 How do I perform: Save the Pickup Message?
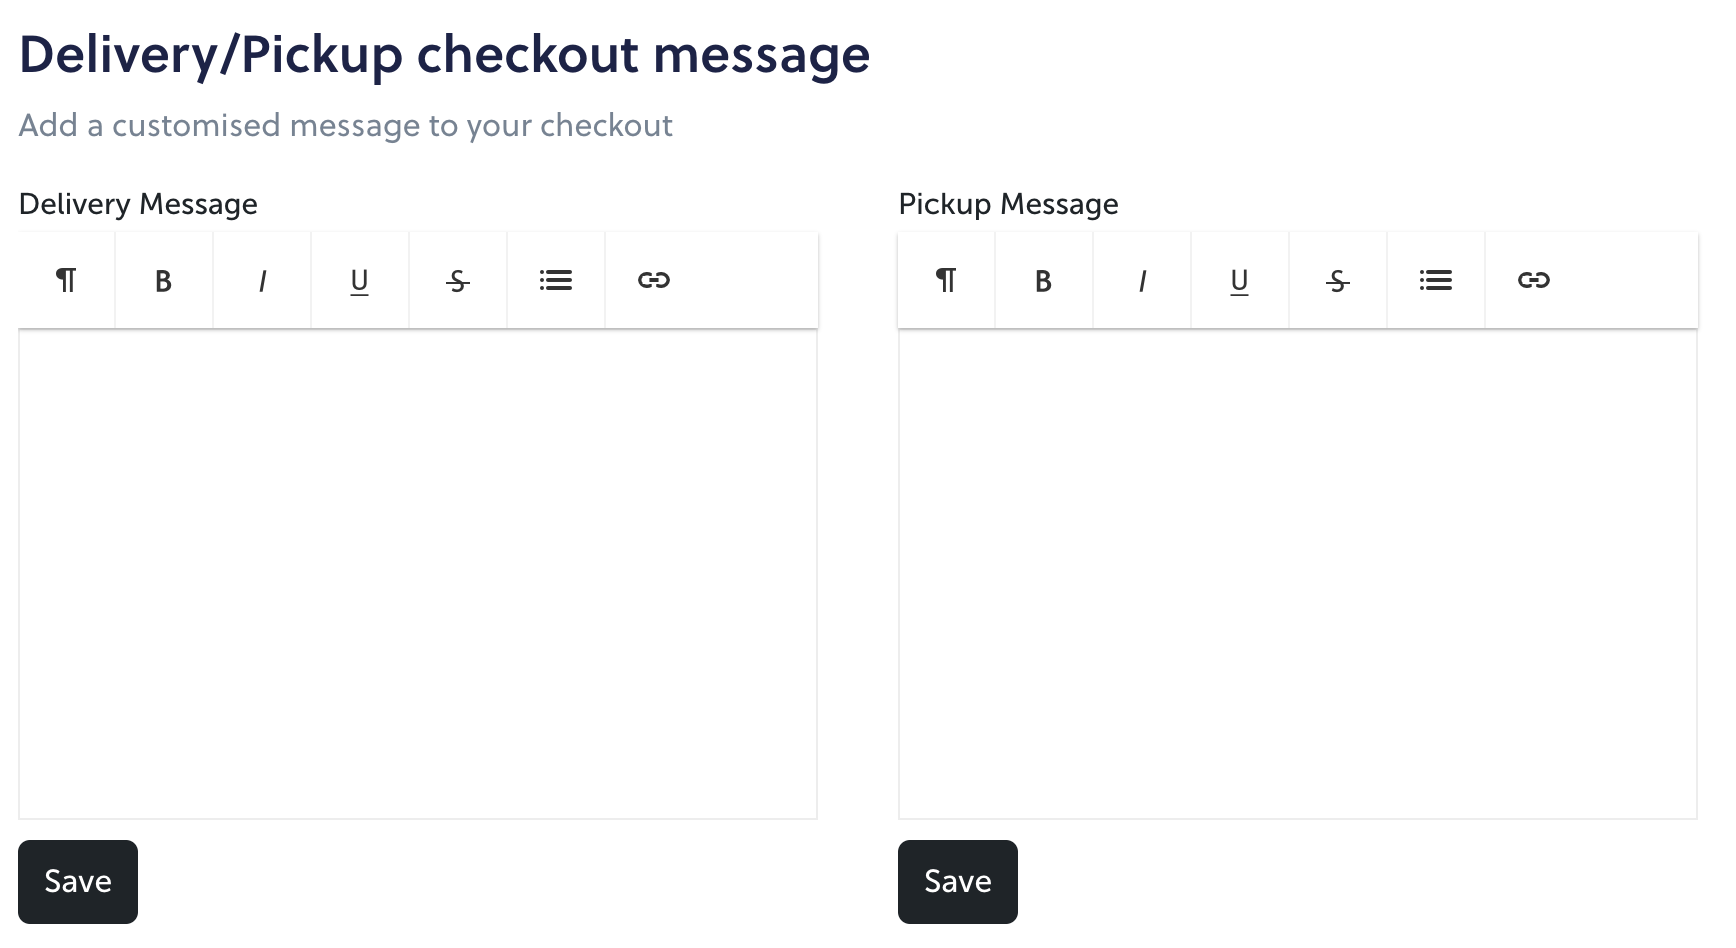pyautogui.click(x=958, y=882)
